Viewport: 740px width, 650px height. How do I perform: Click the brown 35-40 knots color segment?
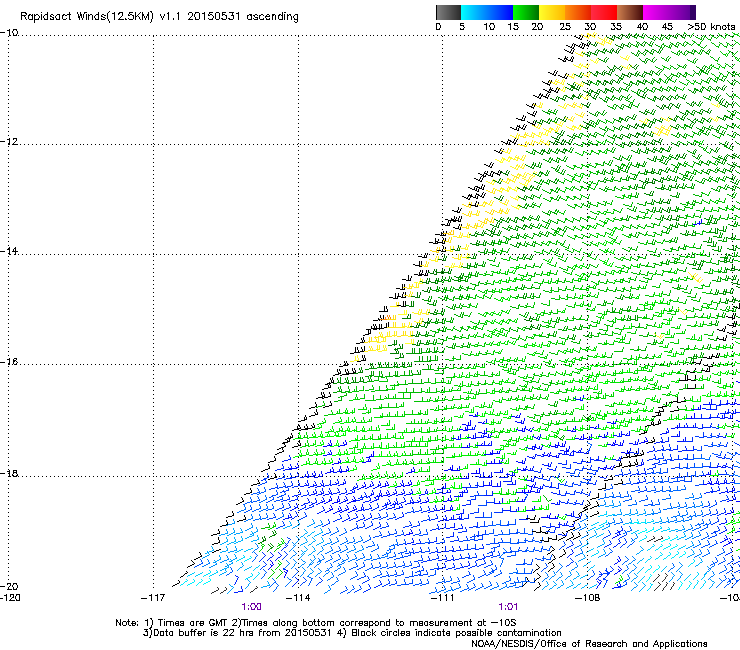[x=630, y=12]
